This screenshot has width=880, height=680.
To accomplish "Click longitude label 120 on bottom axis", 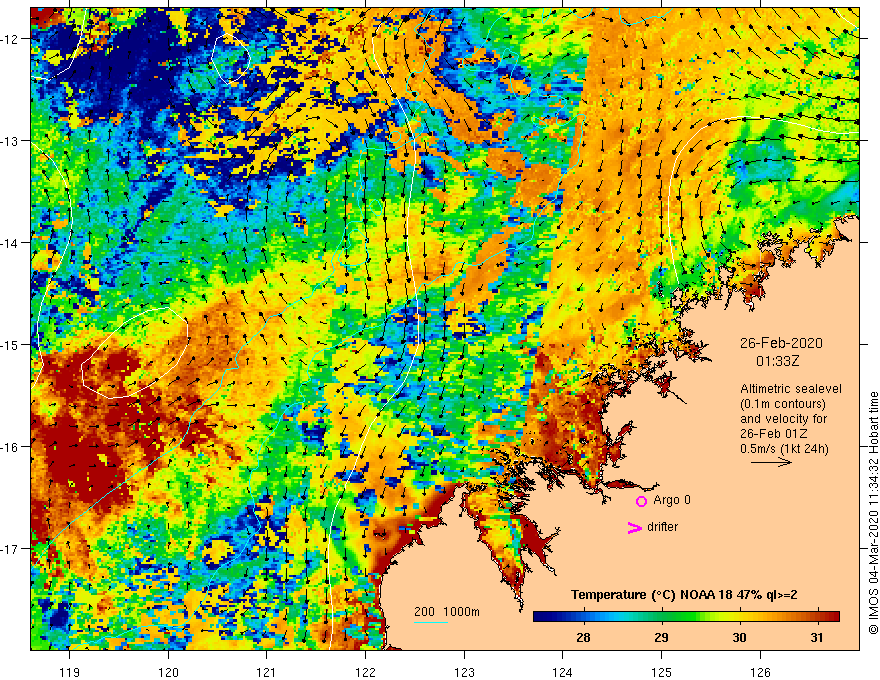I will 168,672.
